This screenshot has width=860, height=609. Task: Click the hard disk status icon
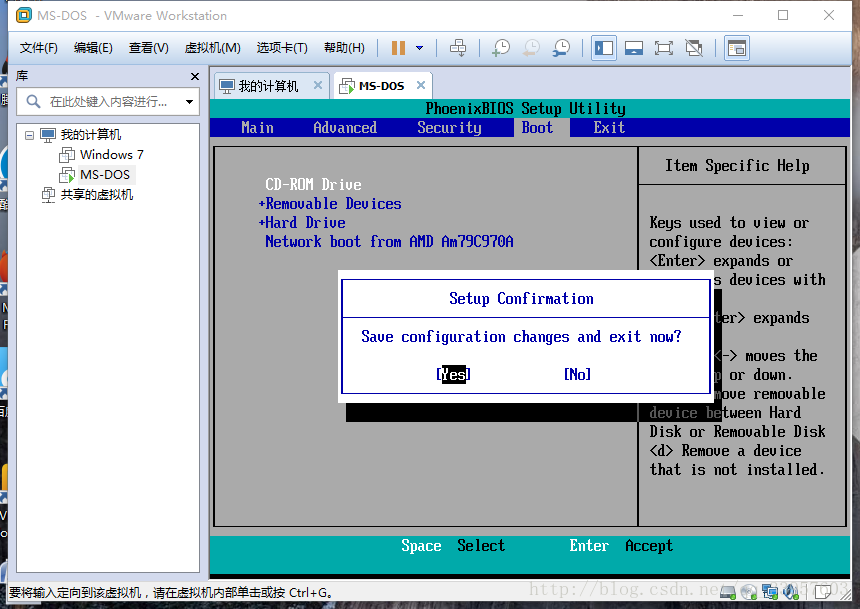click(x=728, y=592)
